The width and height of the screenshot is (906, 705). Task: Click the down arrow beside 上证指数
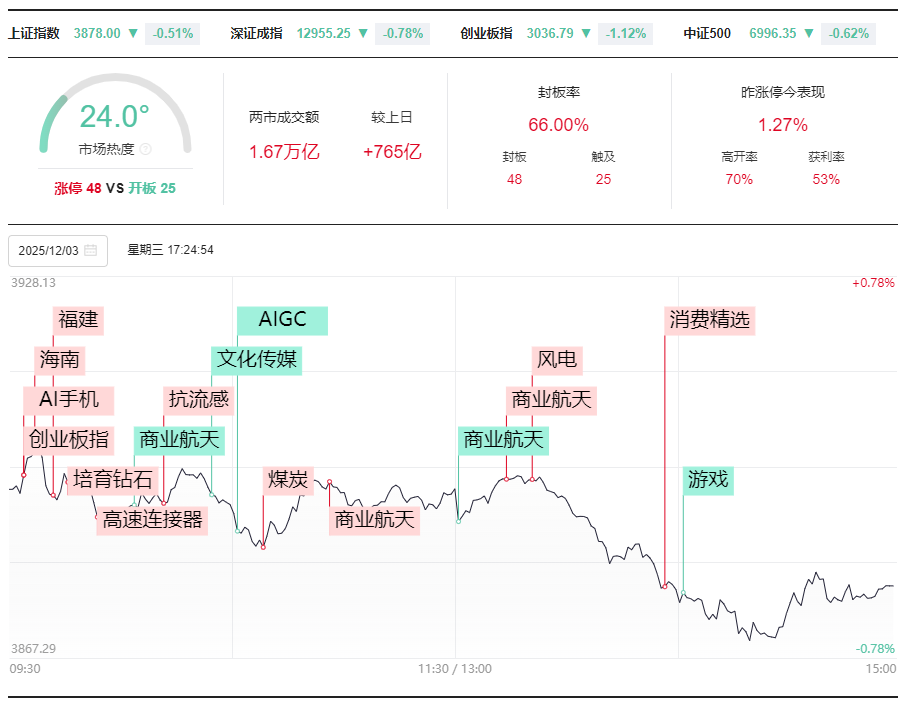click(x=133, y=33)
